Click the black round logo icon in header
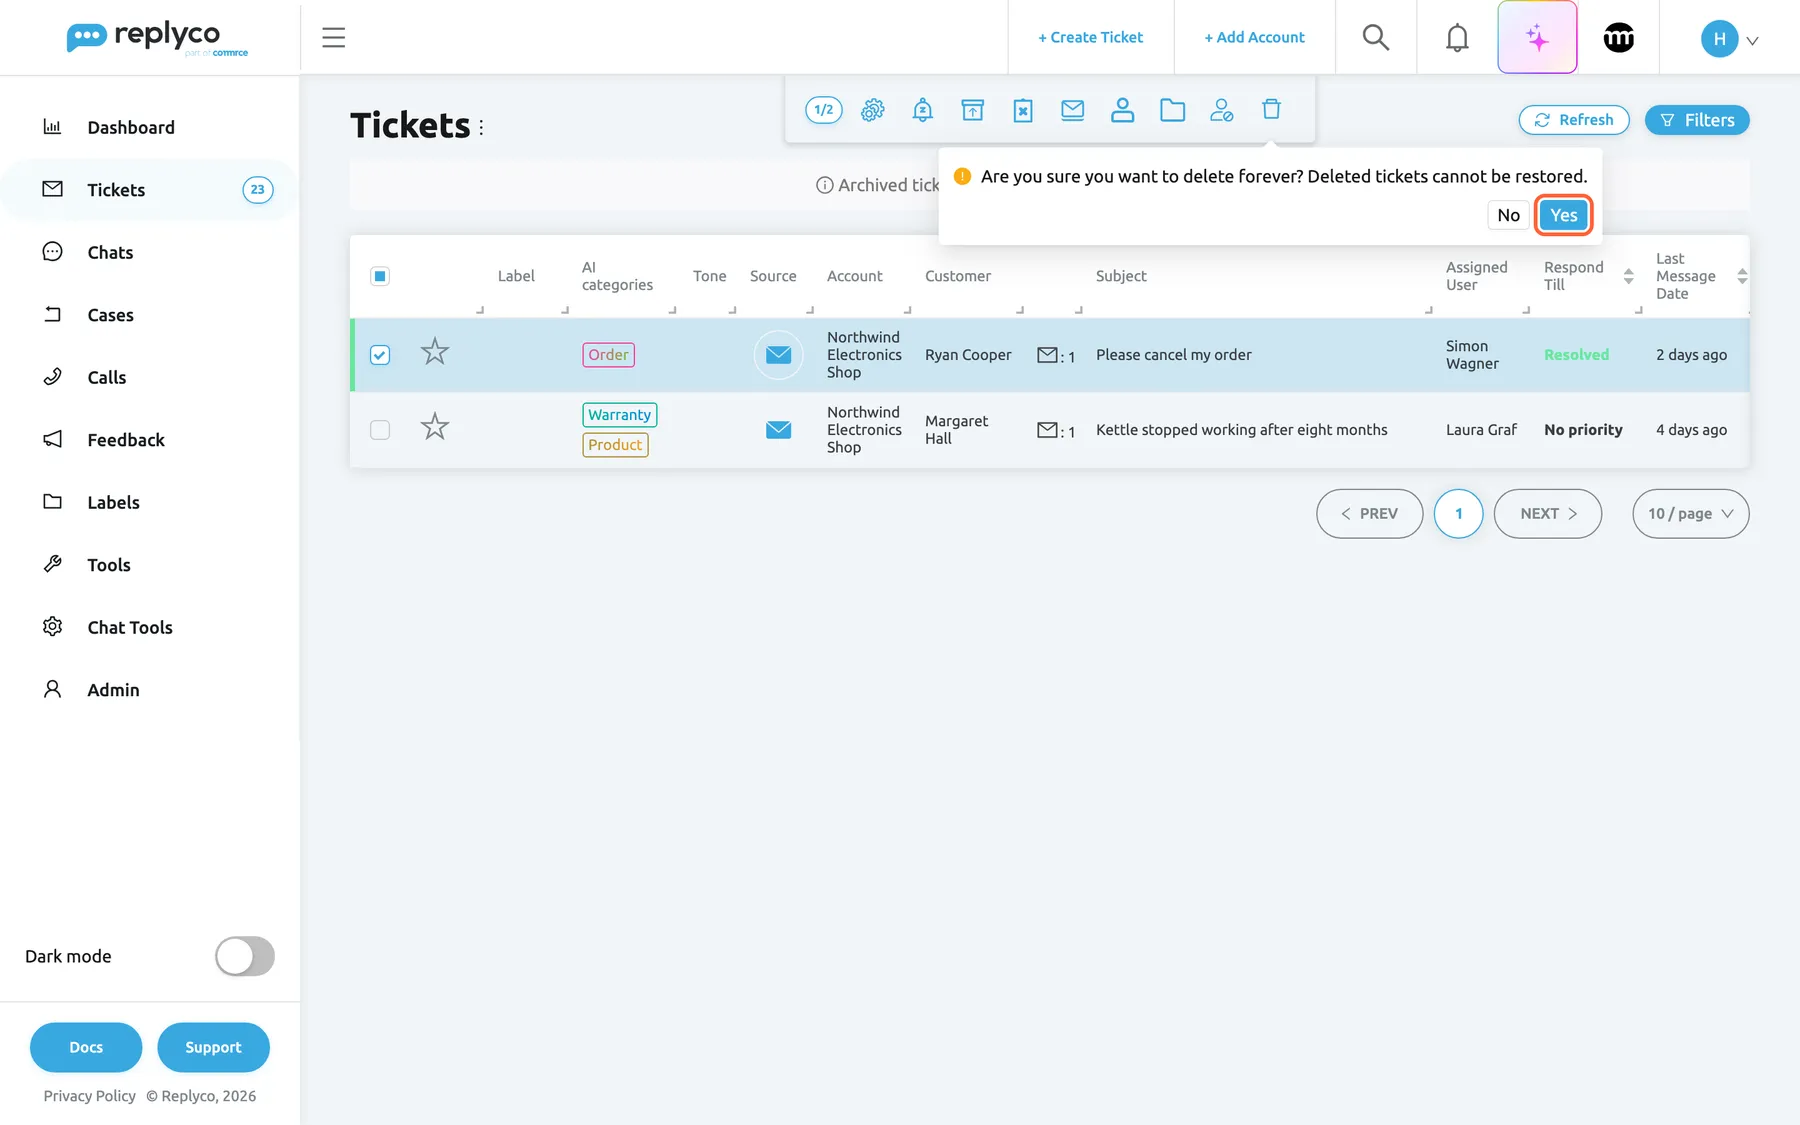Viewport: 1800px width, 1125px height. click(1619, 37)
